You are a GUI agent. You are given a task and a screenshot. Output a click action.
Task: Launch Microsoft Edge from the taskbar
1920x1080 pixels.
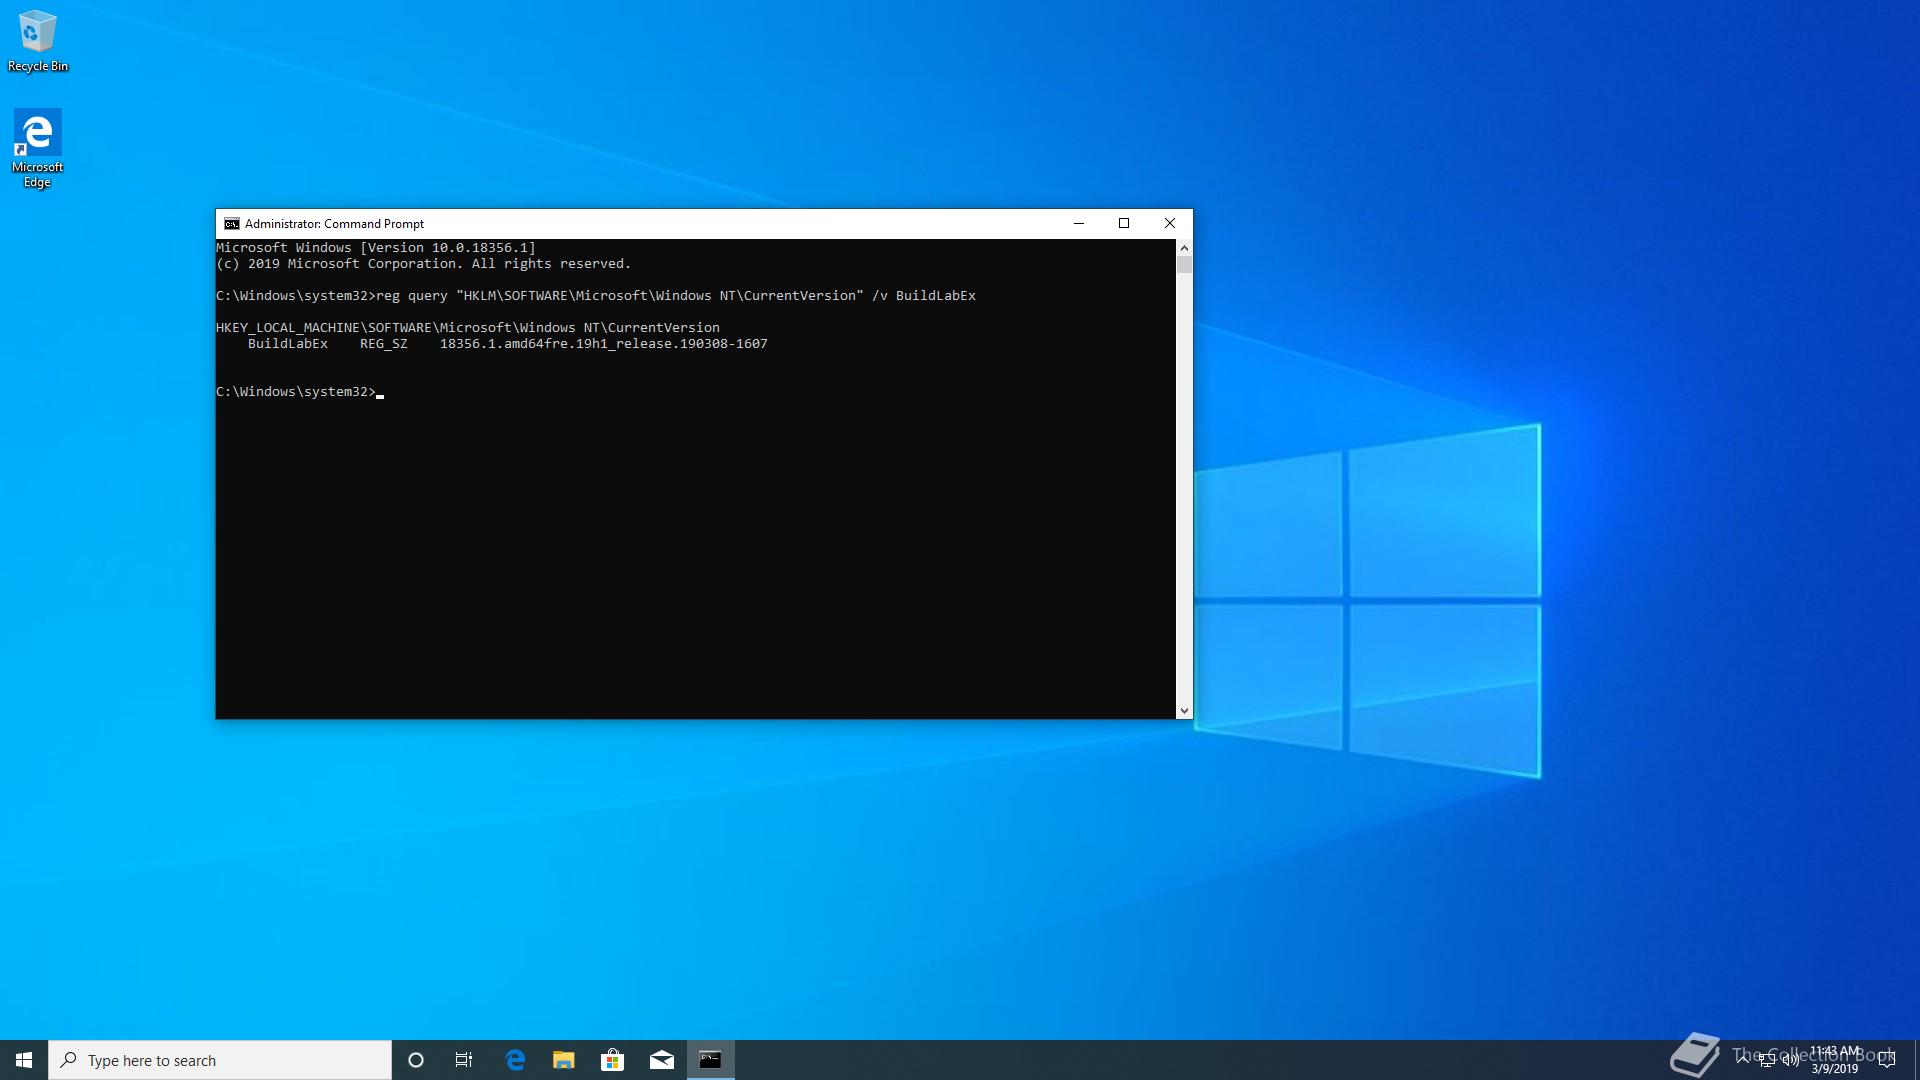click(515, 1060)
